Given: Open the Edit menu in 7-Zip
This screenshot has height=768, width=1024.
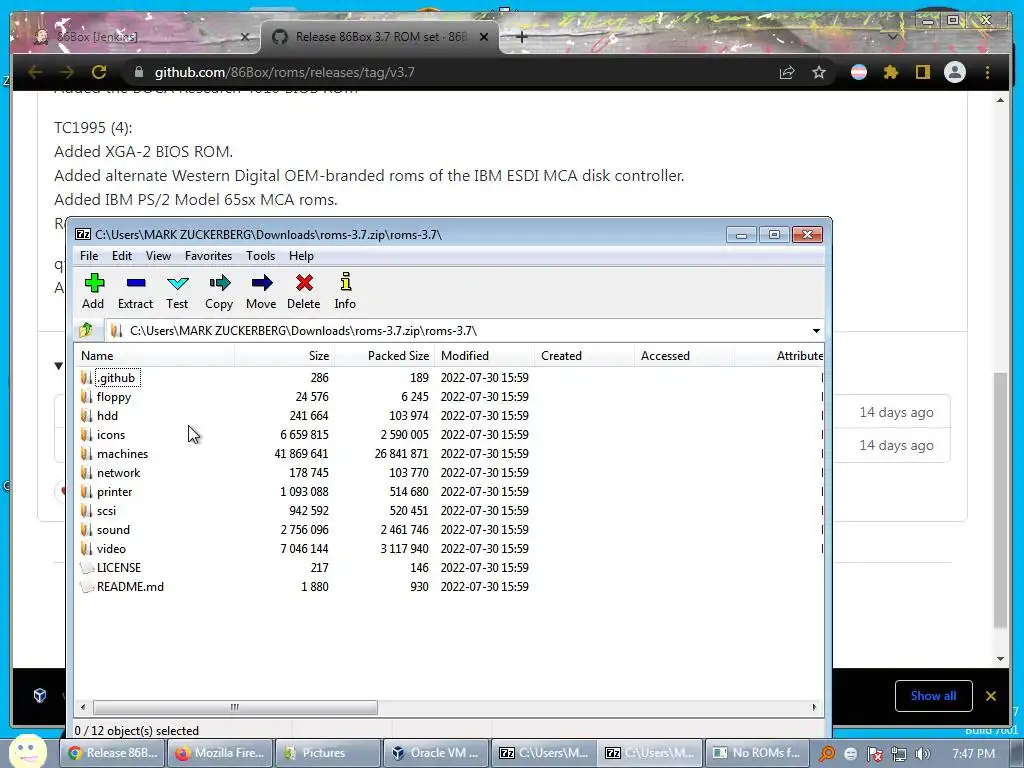Looking at the screenshot, I should (121, 256).
